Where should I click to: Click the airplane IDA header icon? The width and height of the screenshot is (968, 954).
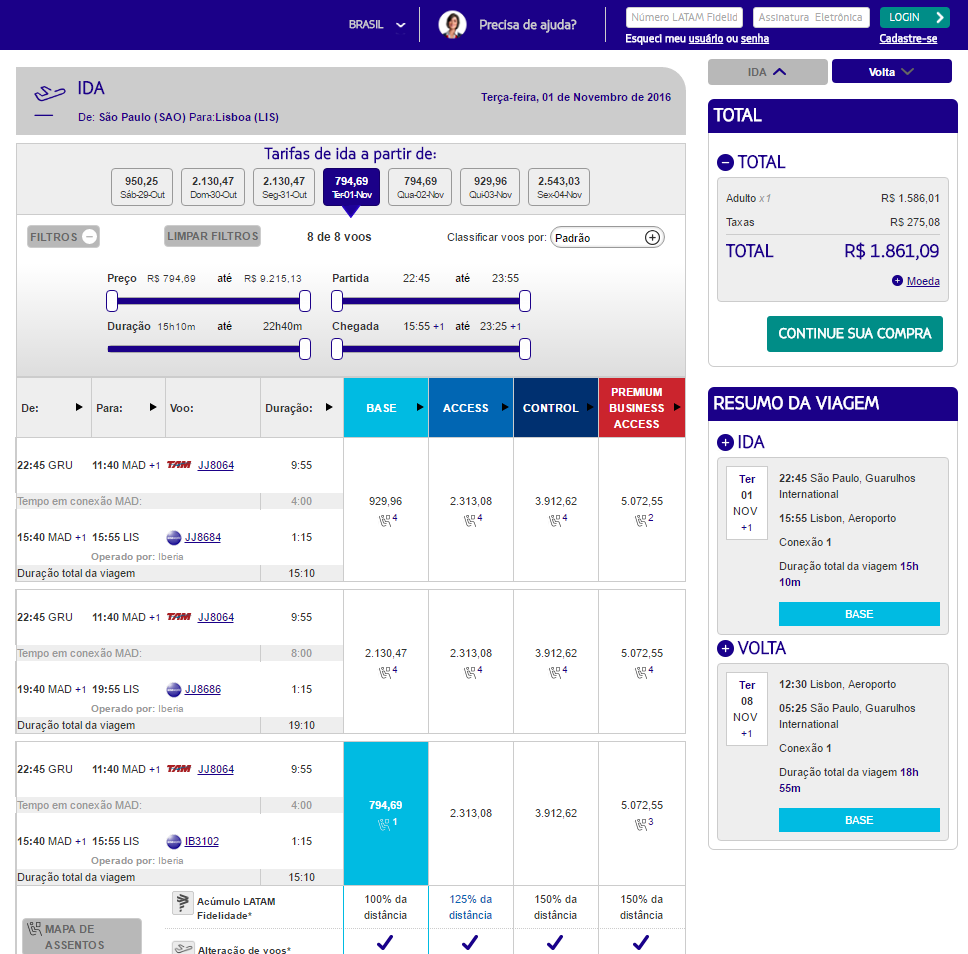click(x=49, y=94)
